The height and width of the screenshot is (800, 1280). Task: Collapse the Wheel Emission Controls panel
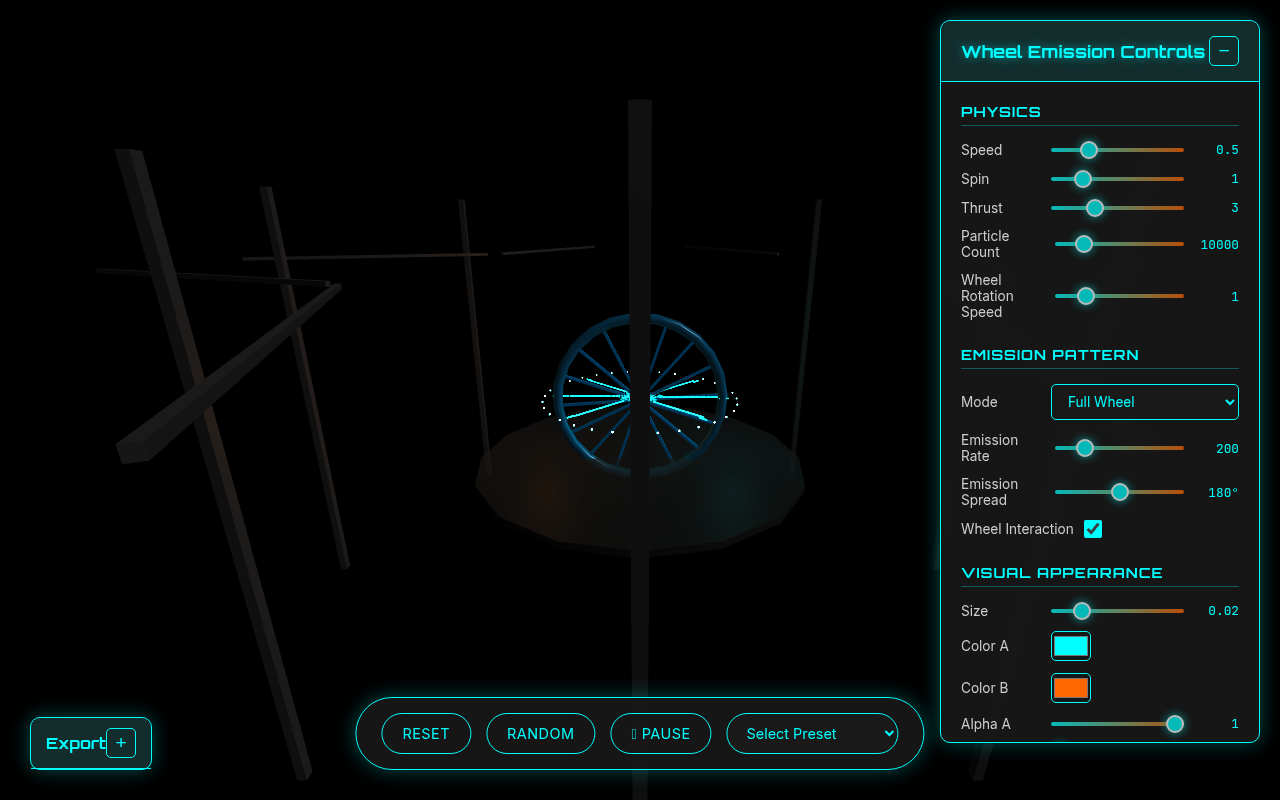click(1224, 50)
